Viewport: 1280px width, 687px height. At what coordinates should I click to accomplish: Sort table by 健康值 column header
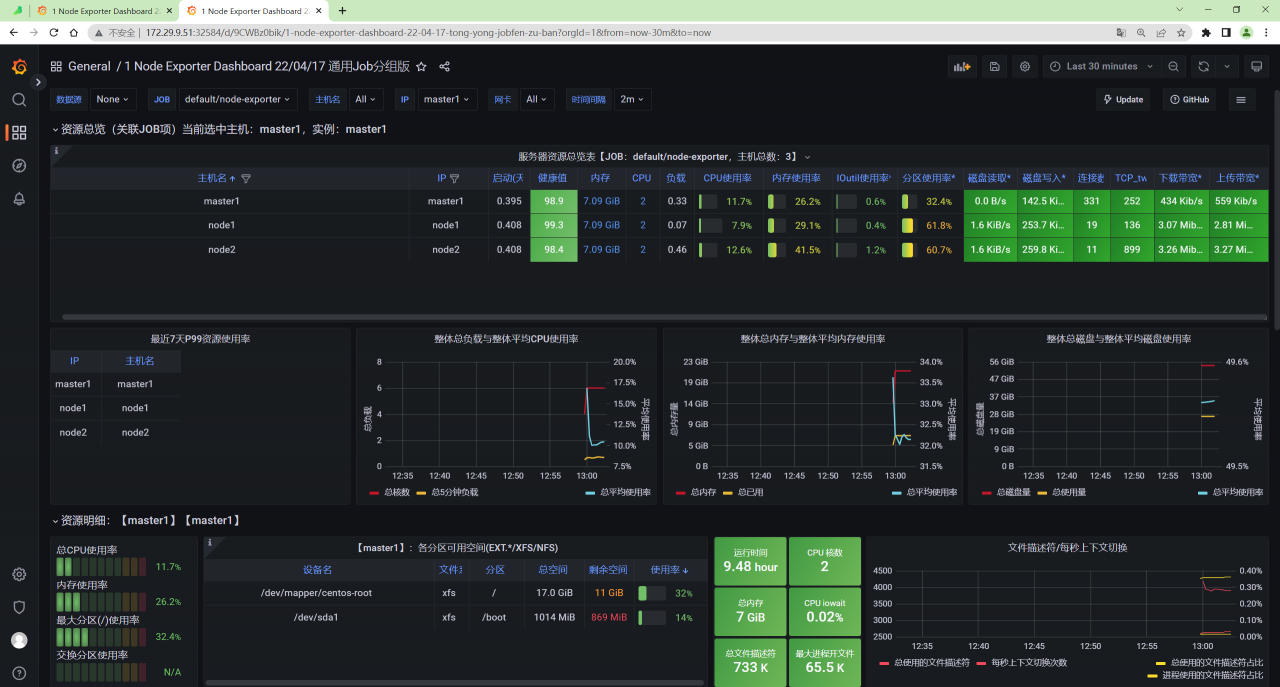(x=553, y=178)
